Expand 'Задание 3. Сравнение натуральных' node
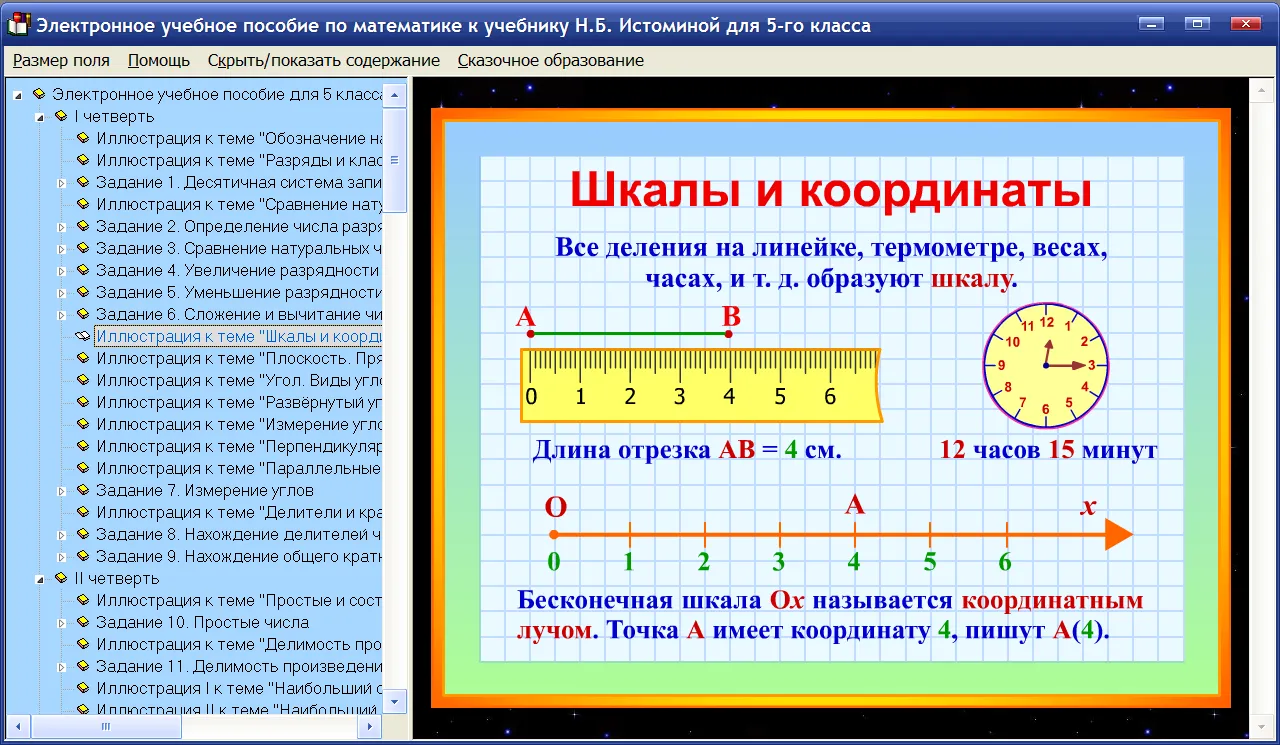This screenshot has width=1280, height=745. 61,249
